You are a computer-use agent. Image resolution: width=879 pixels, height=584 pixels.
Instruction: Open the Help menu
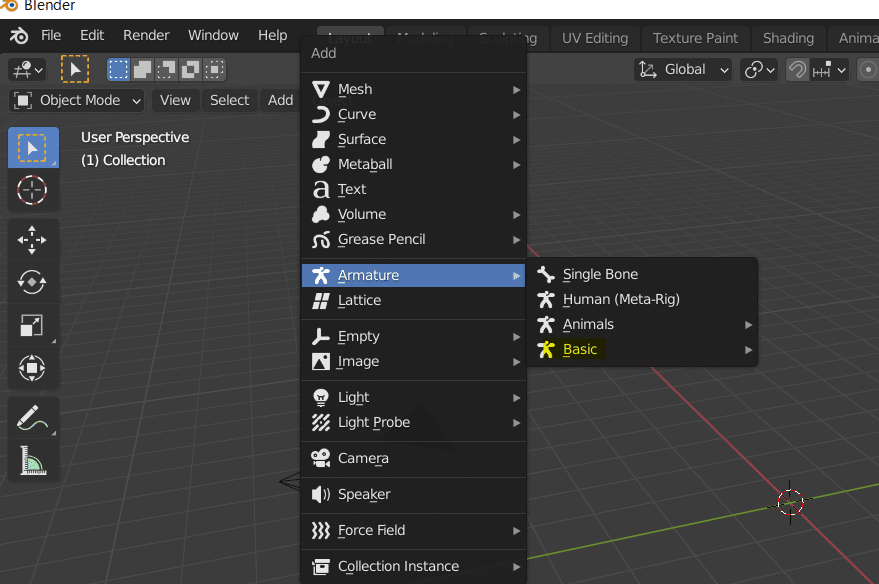point(272,35)
